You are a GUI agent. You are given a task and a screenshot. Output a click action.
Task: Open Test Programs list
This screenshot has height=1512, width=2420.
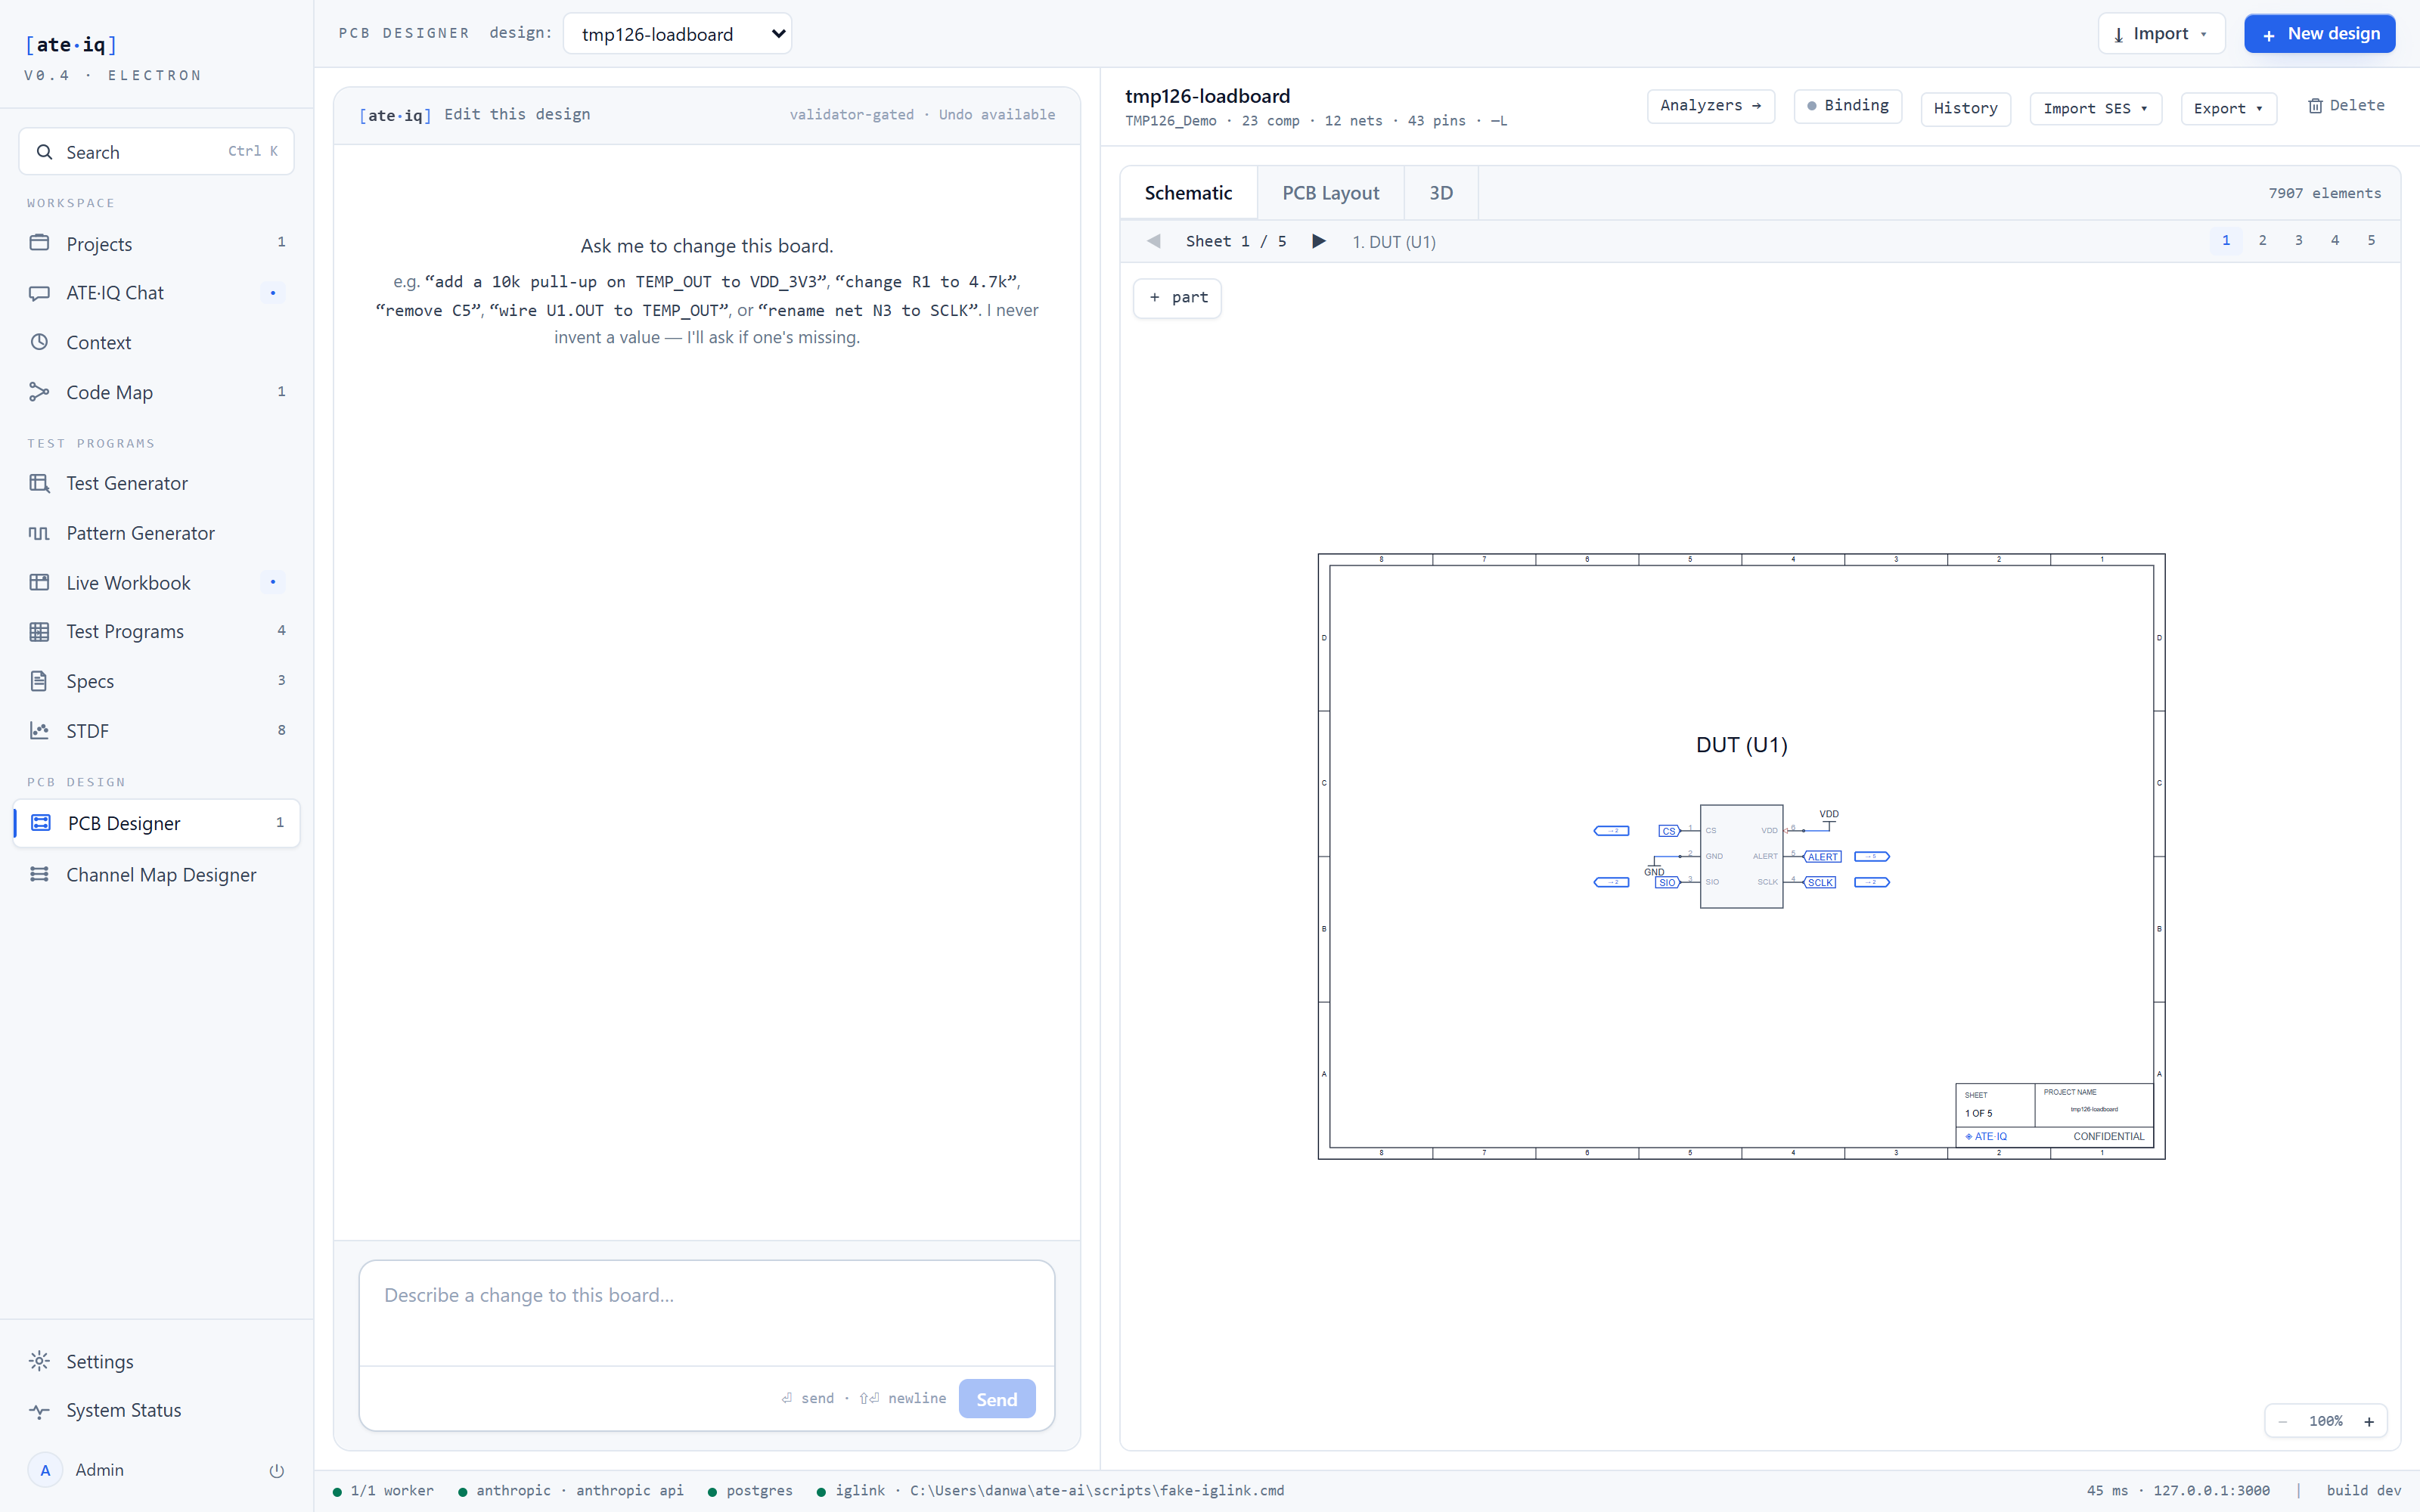[156, 631]
